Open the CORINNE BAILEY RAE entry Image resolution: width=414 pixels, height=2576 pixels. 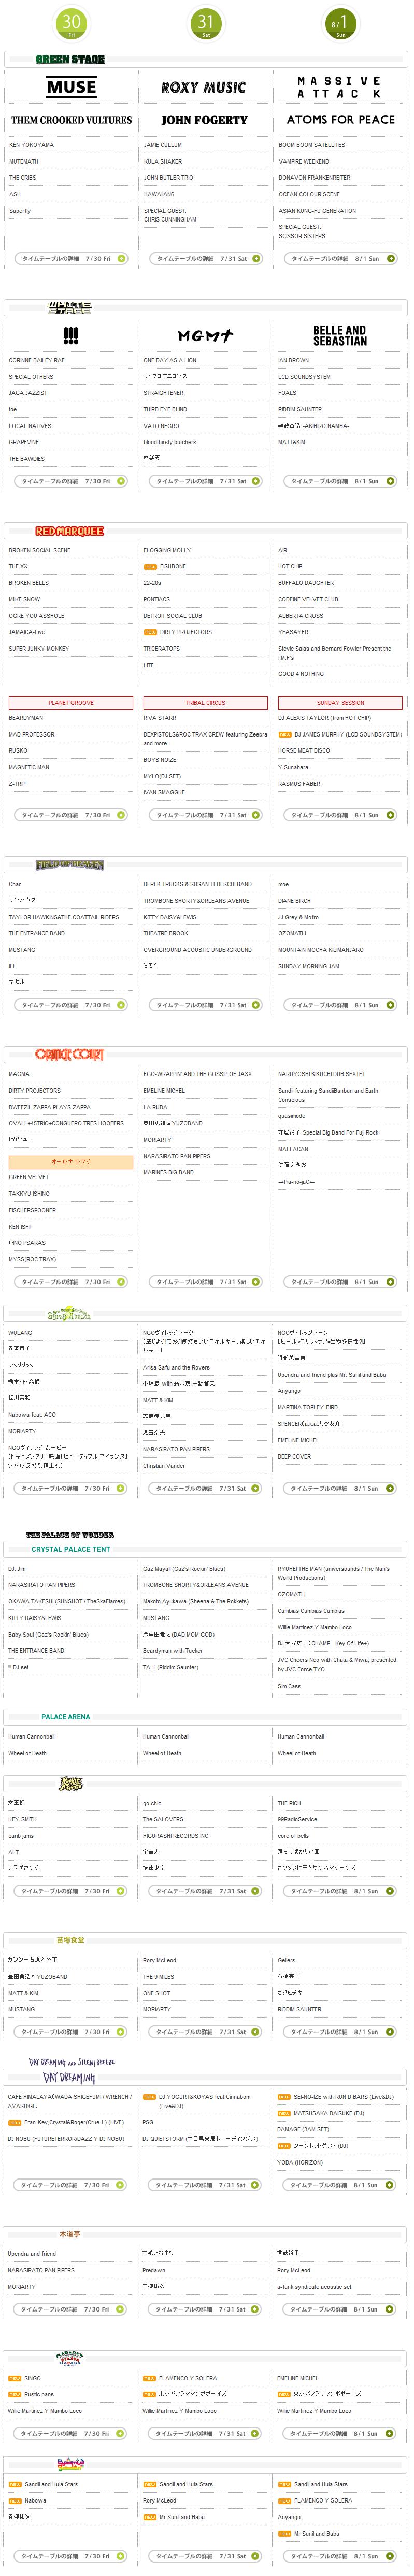coord(37,360)
